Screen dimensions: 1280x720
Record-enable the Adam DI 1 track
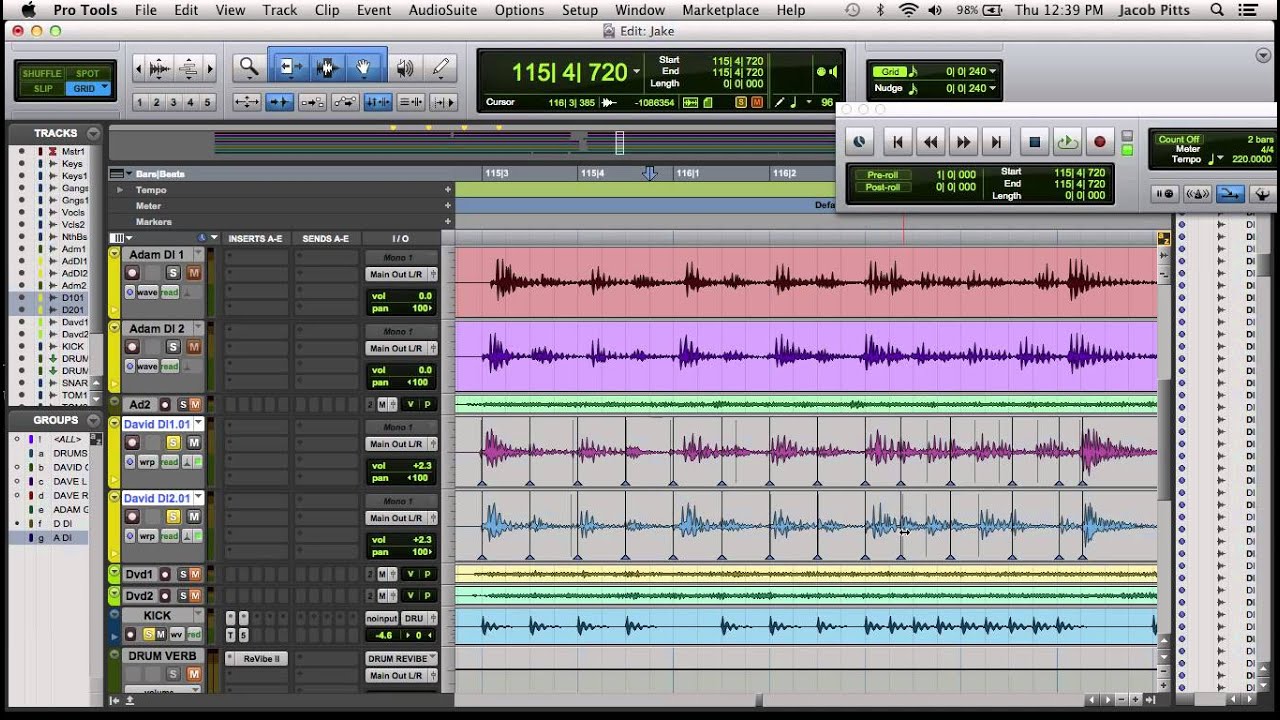click(x=132, y=273)
